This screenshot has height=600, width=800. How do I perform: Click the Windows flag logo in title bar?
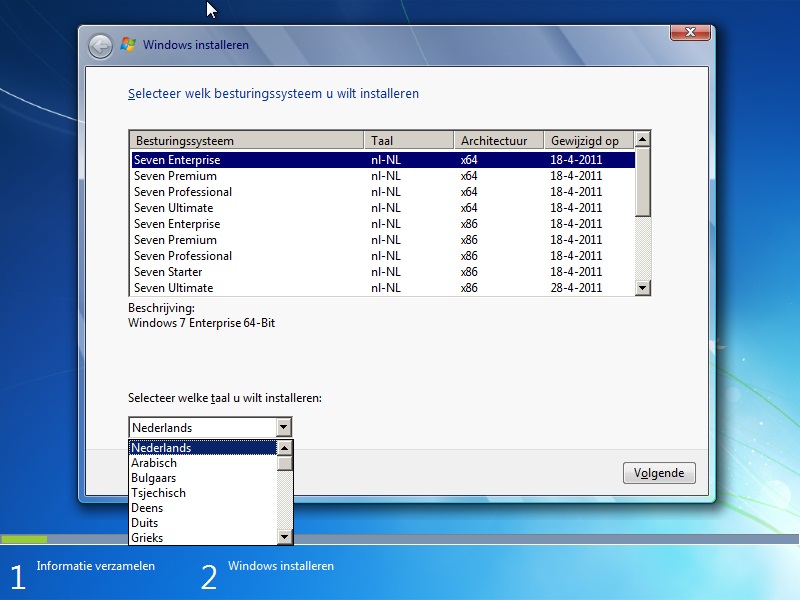tap(128, 45)
